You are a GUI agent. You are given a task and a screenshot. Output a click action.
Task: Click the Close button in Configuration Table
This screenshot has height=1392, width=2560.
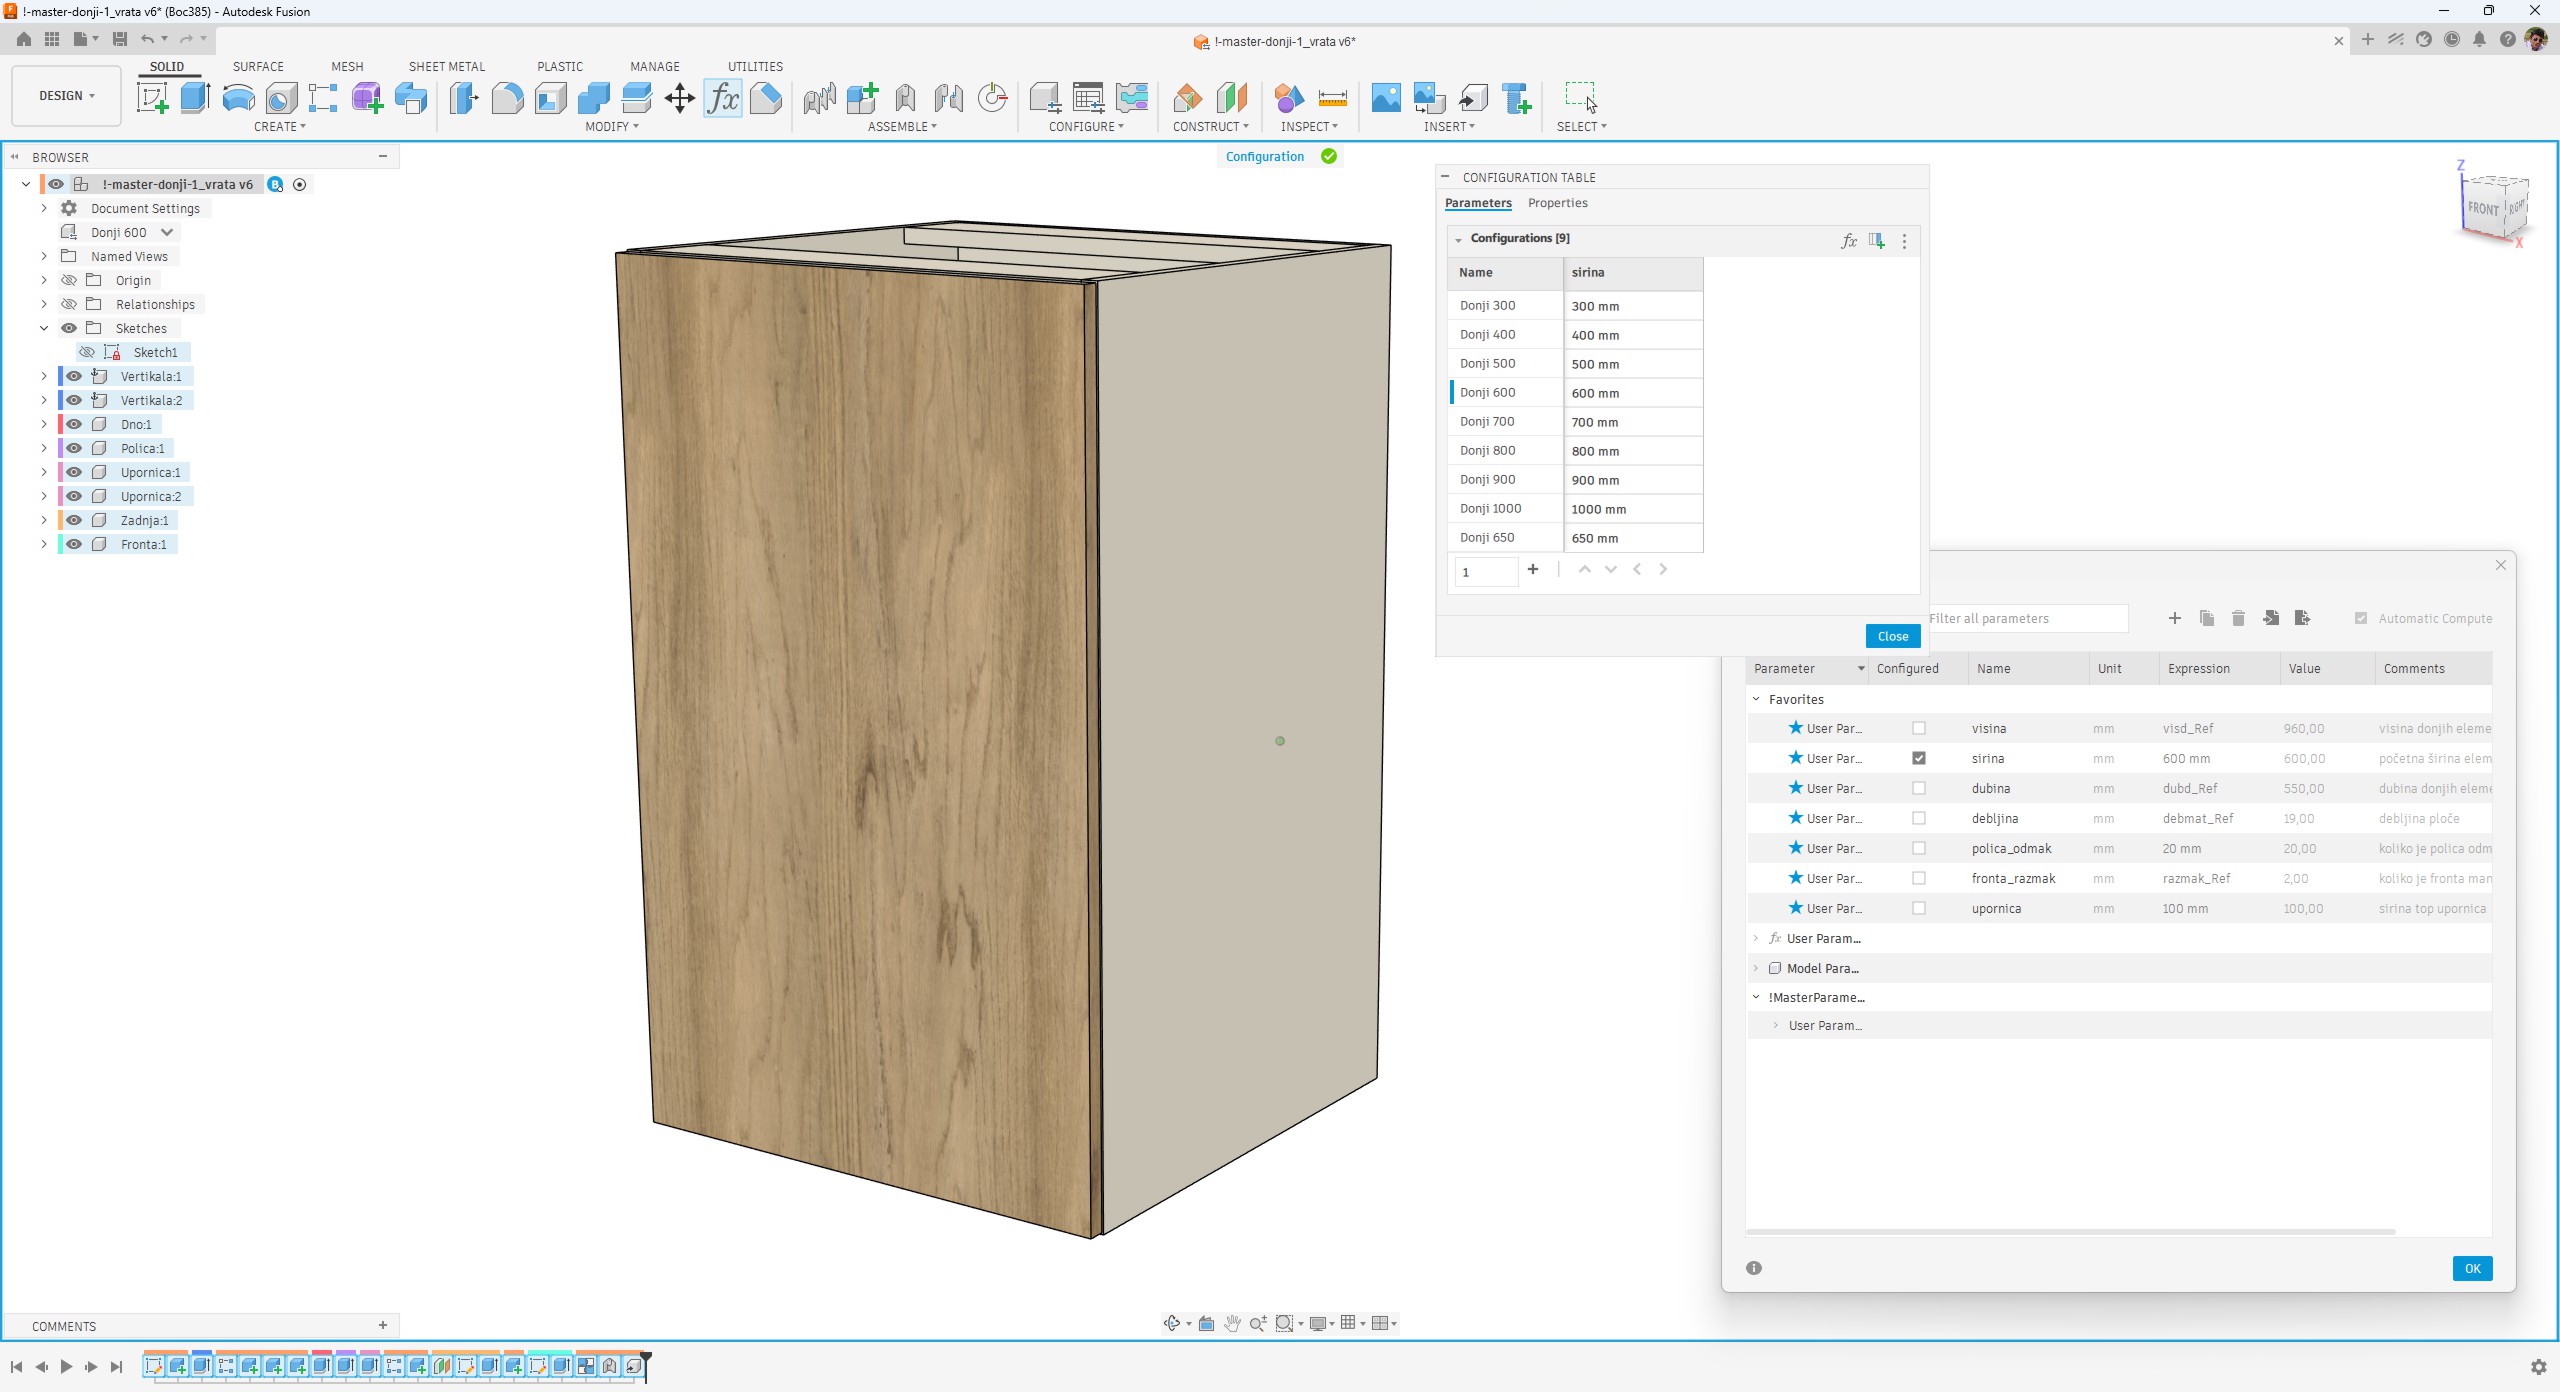click(x=1892, y=637)
